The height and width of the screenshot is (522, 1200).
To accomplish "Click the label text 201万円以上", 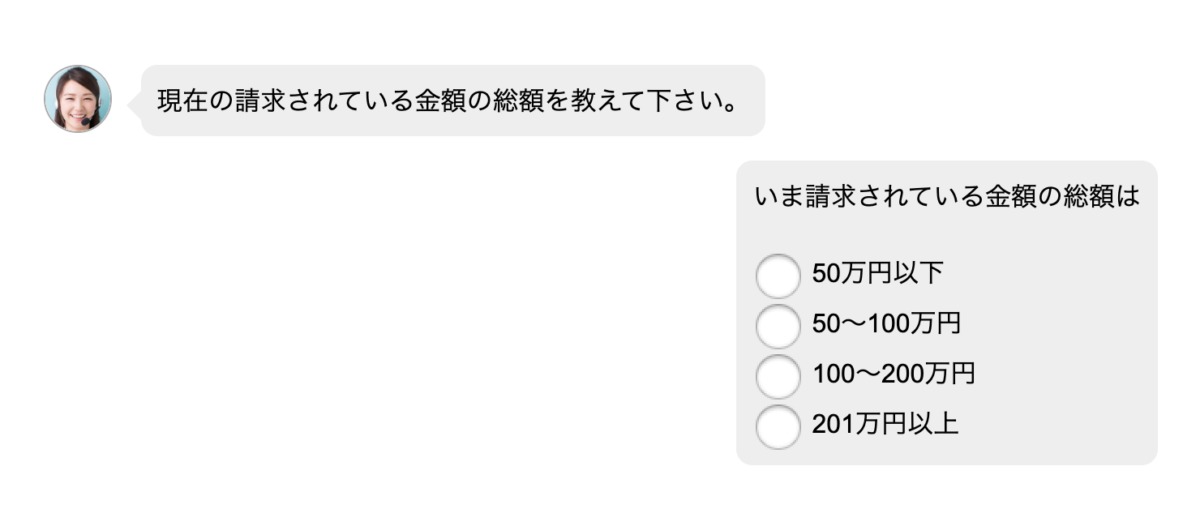I will (885, 424).
